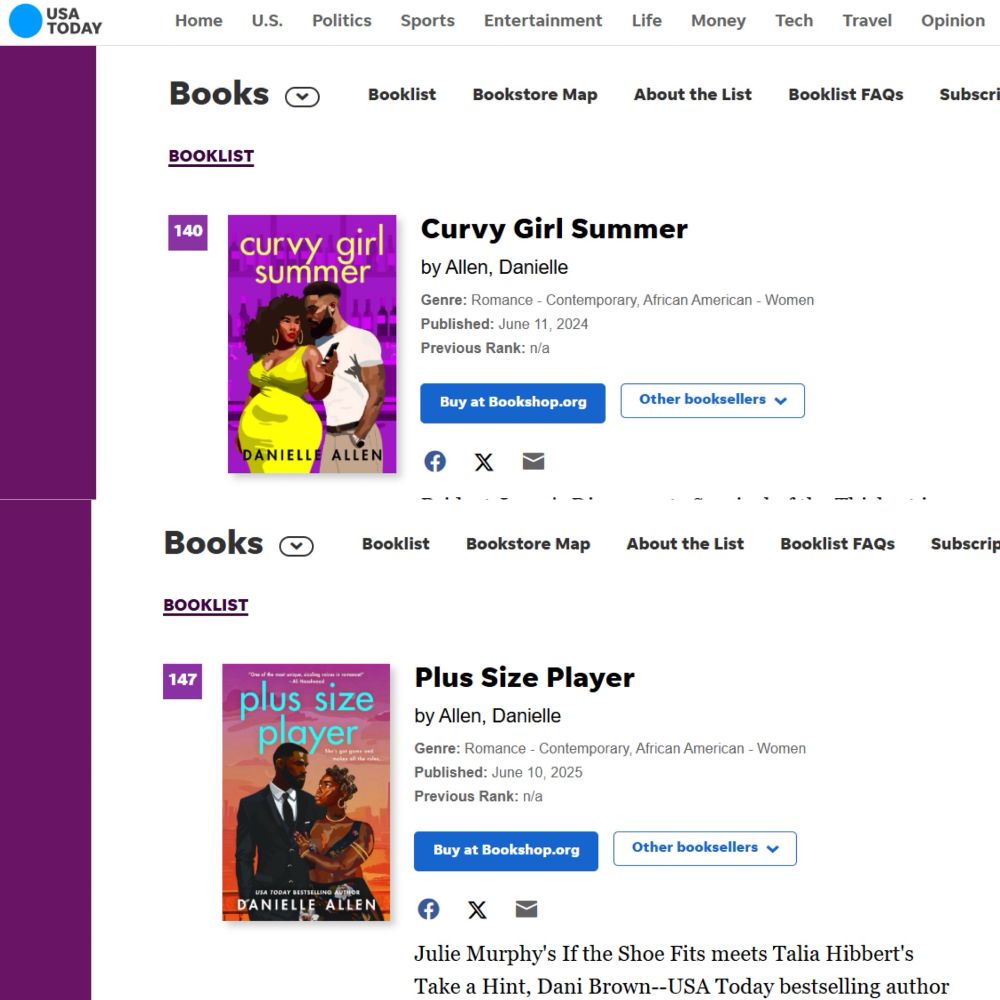Viewport: 1000px width, 1000px height.
Task: Click the upper BOOKLIST breadcrumb link
Action: (211, 156)
